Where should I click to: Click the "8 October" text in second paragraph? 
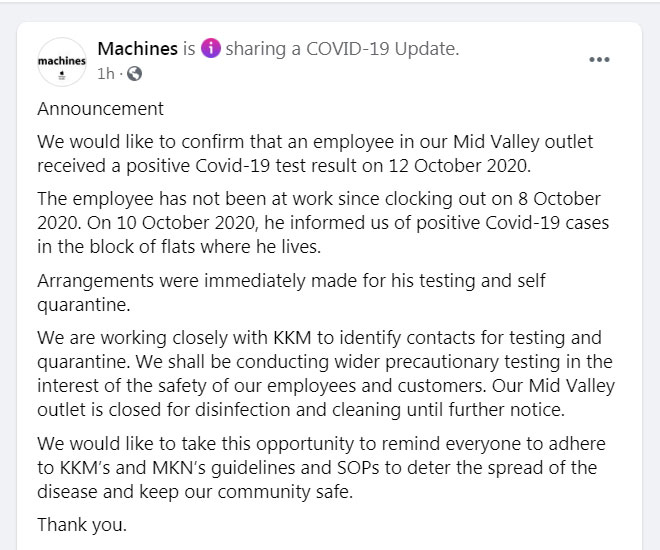point(559,199)
